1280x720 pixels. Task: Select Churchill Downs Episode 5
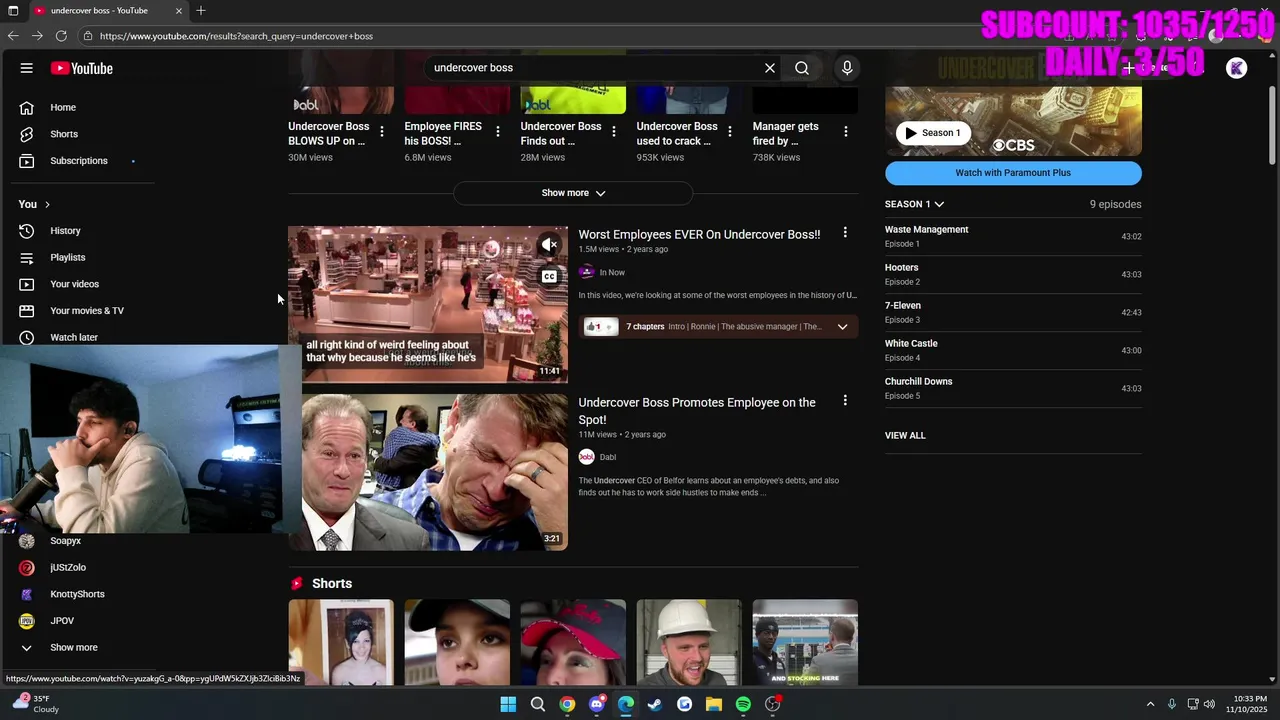pos(1013,388)
